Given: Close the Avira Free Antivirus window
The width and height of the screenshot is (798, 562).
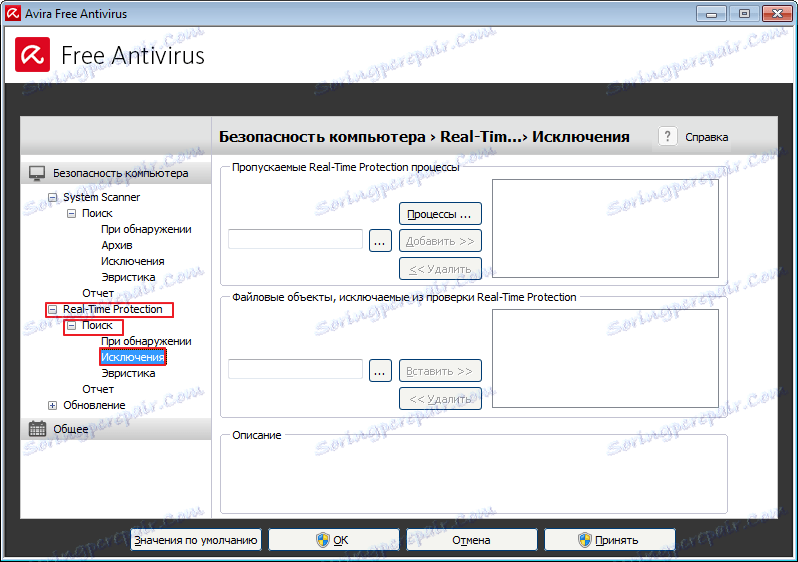Looking at the screenshot, I should coord(777,14).
